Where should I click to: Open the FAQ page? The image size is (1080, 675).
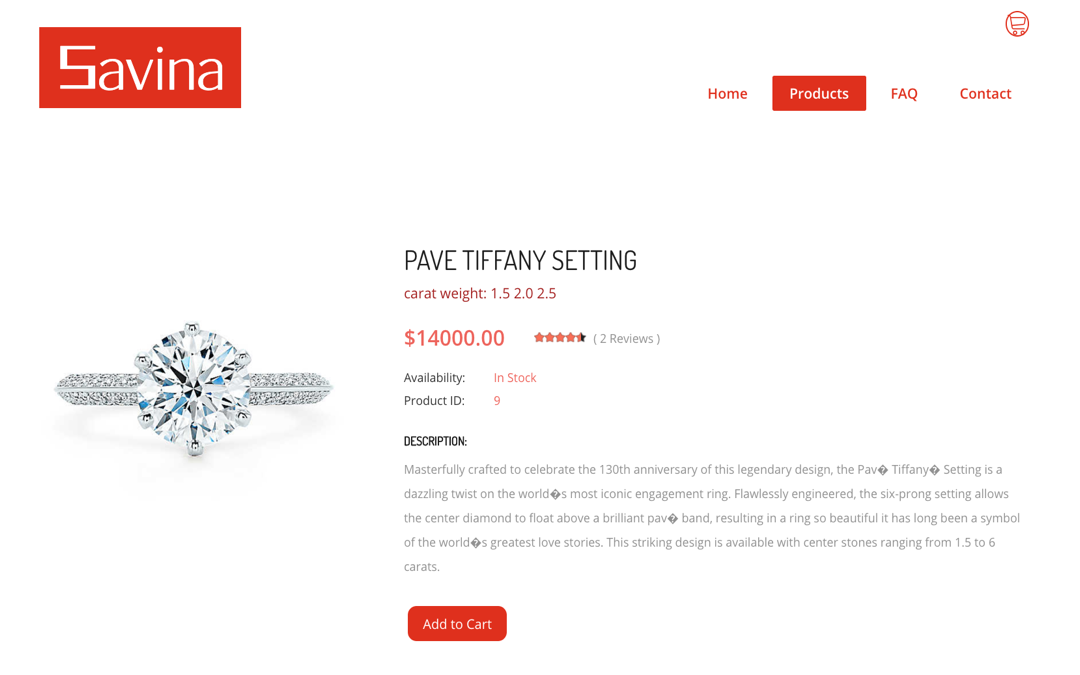click(x=904, y=94)
